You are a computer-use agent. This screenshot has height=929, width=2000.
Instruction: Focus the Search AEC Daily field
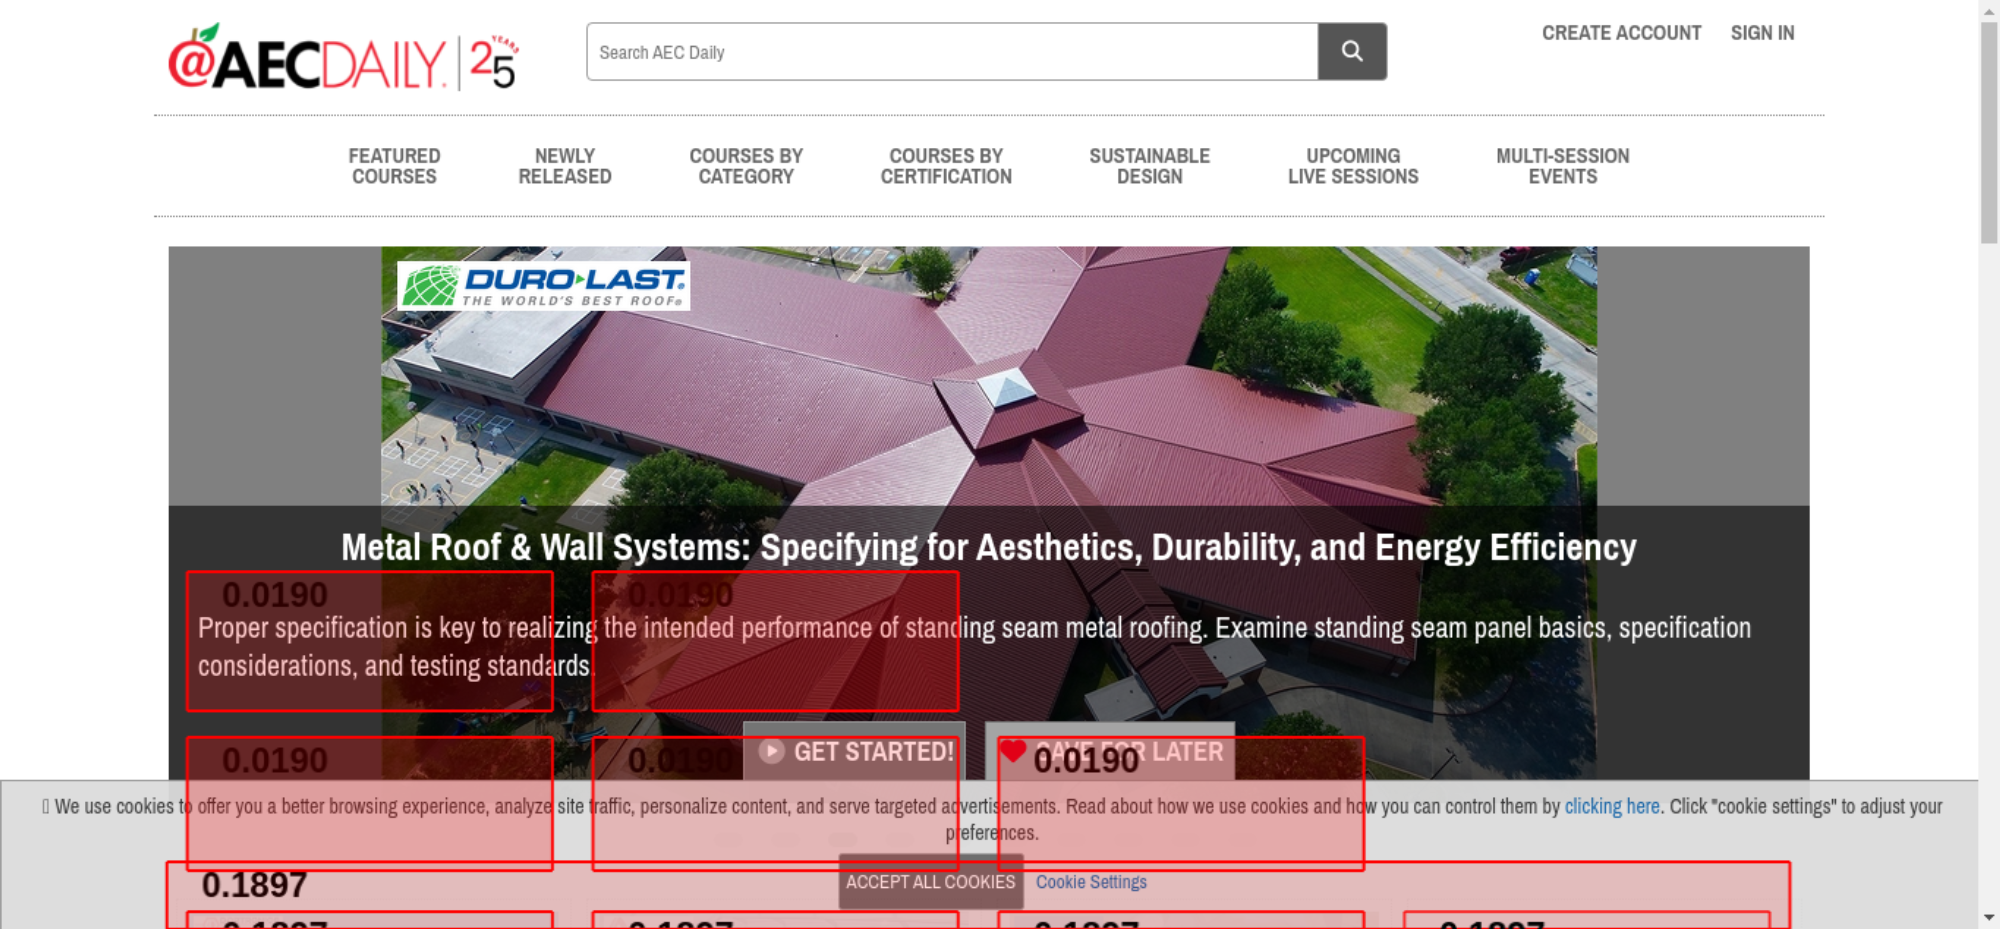(x=951, y=52)
